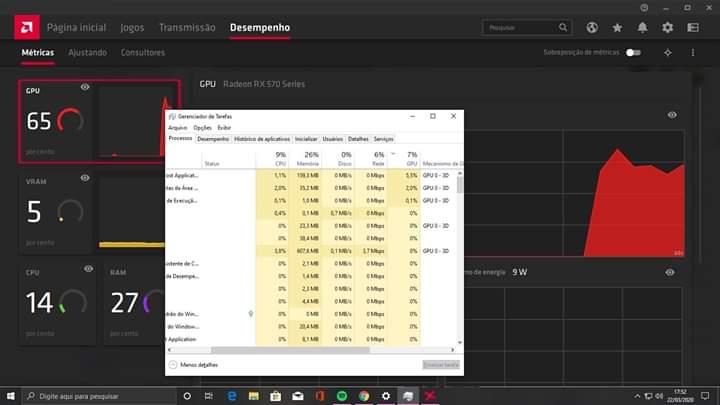Open Task View on taskbar

point(208,396)
